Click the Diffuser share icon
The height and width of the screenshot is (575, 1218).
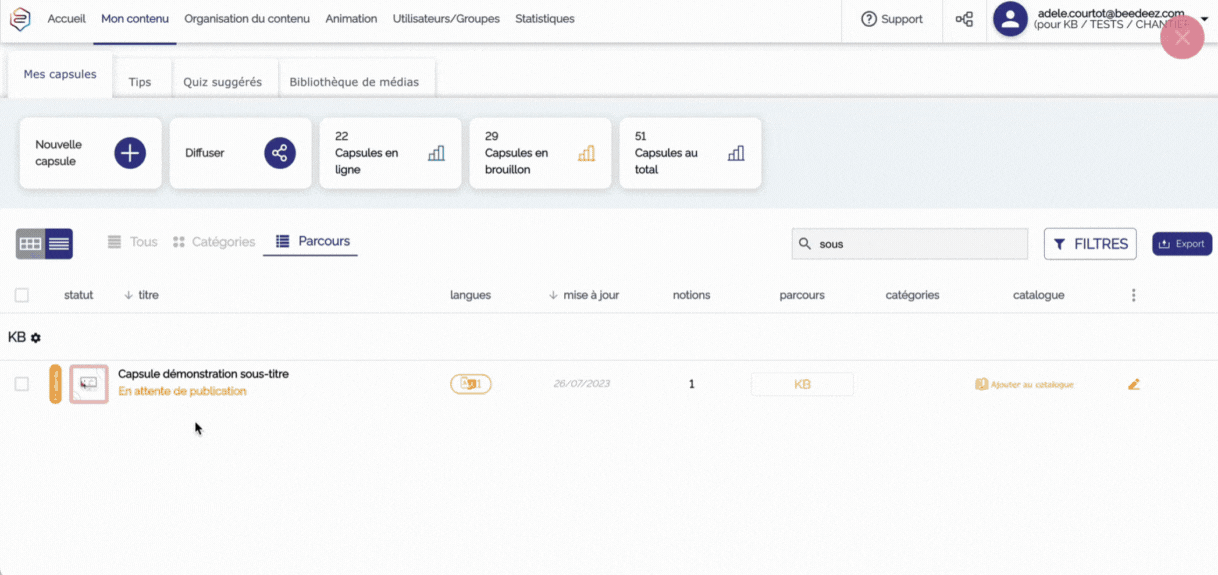[280, 153]
